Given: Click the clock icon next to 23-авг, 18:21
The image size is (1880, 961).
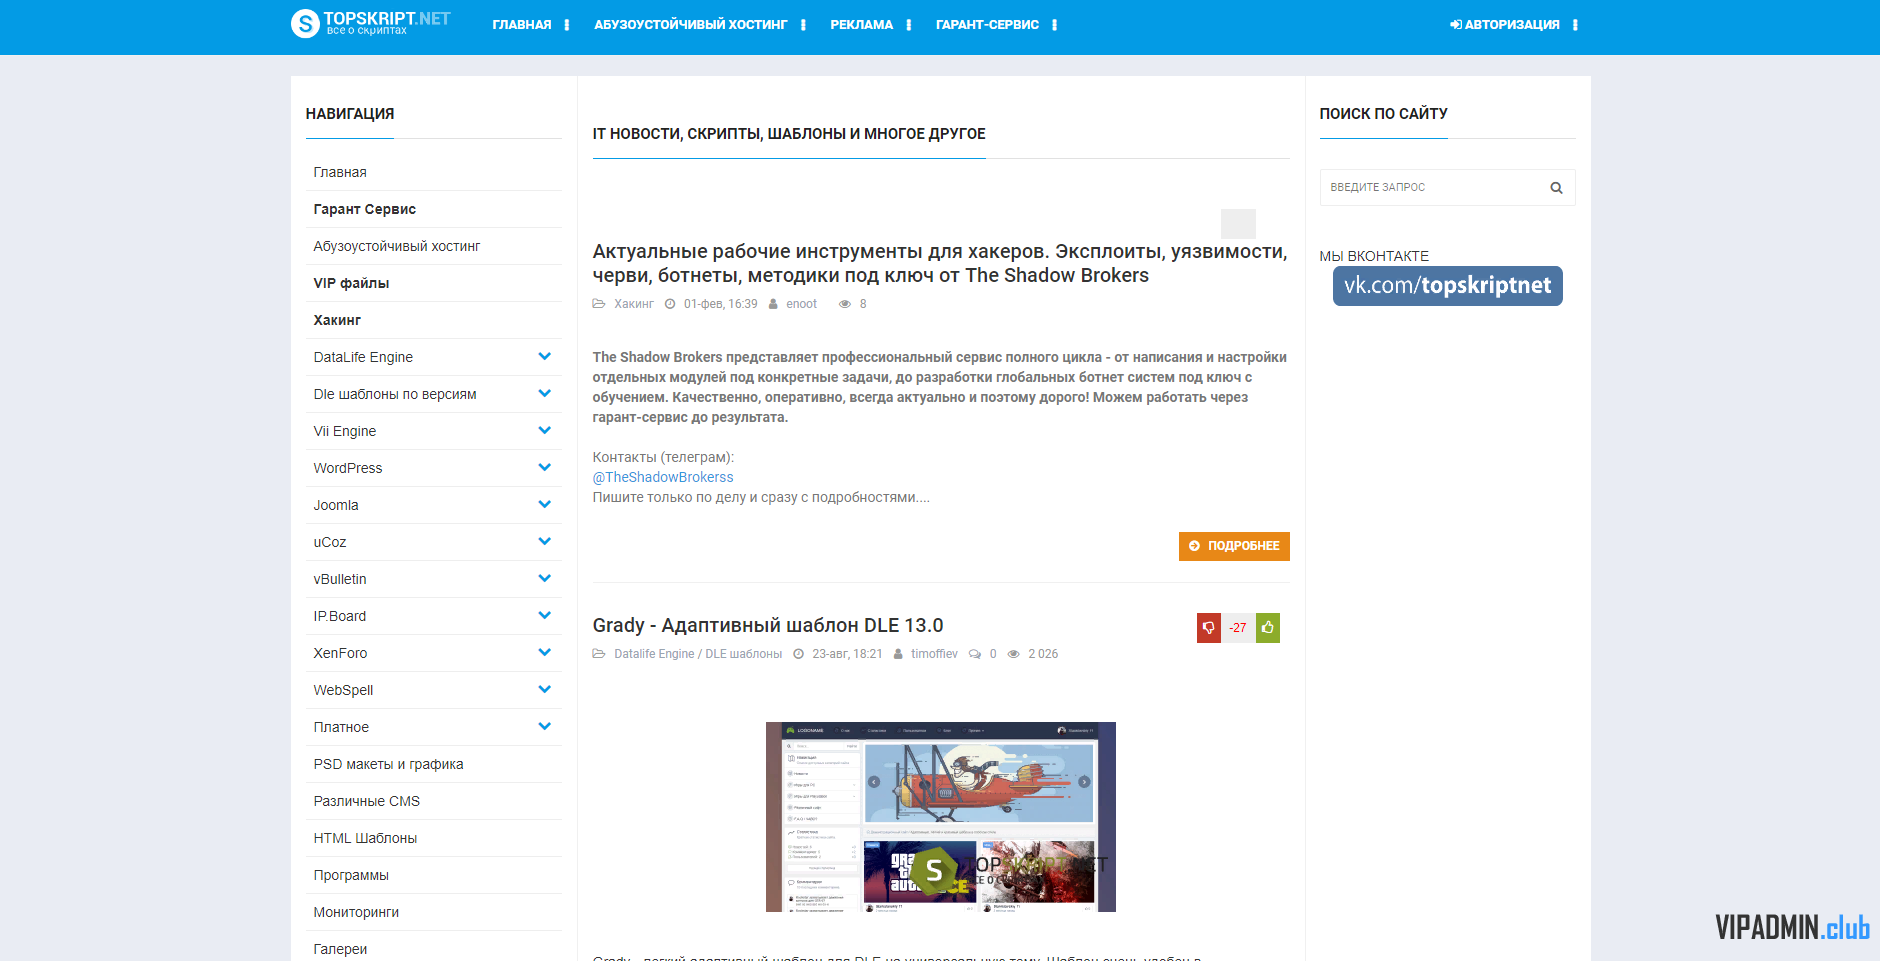Looking at the screenshot, I should (x=799, y=654).
